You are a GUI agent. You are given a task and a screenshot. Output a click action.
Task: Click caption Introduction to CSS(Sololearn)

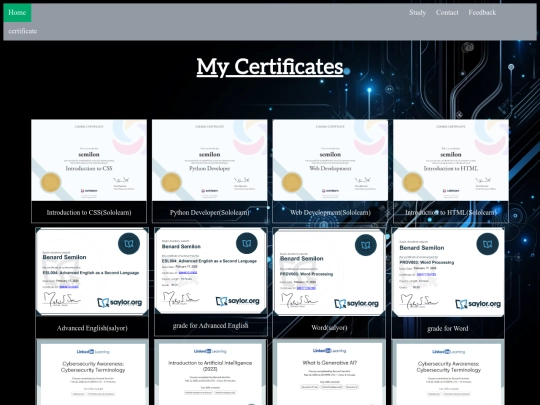[89, 212]
